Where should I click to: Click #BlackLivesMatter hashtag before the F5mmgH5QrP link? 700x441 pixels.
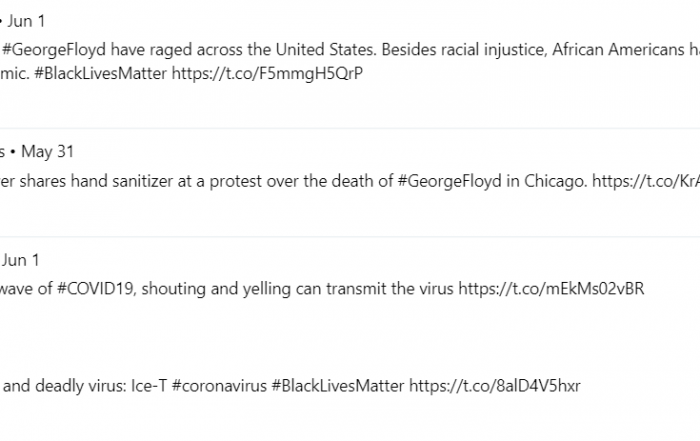pyautogui.click(x=100, y=73)
